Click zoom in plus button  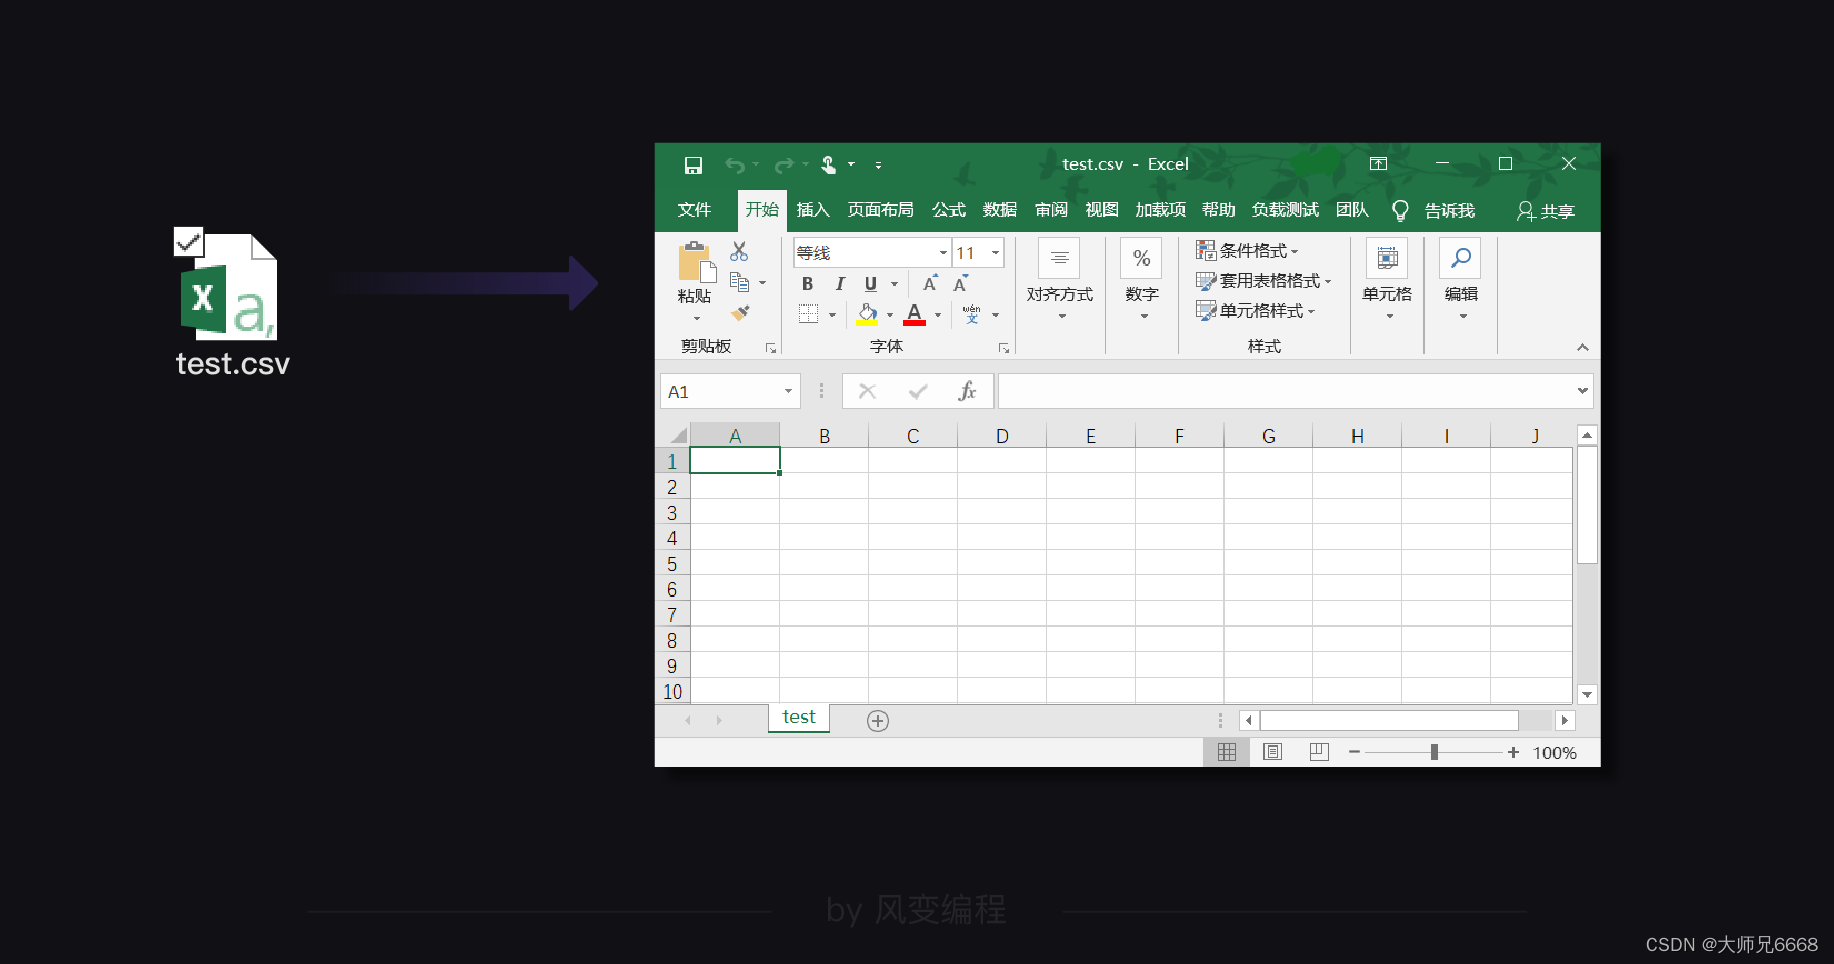click(1513, 752)
